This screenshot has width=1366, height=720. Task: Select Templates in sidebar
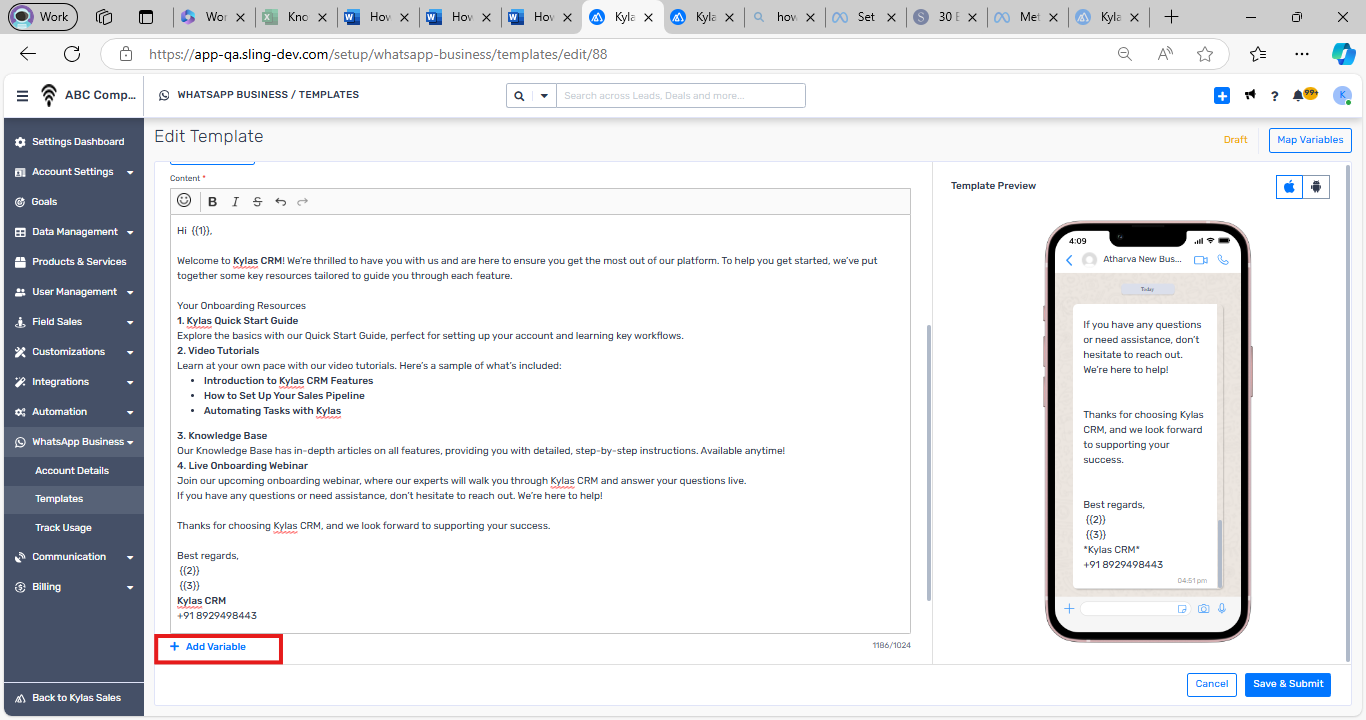point(74,499)
